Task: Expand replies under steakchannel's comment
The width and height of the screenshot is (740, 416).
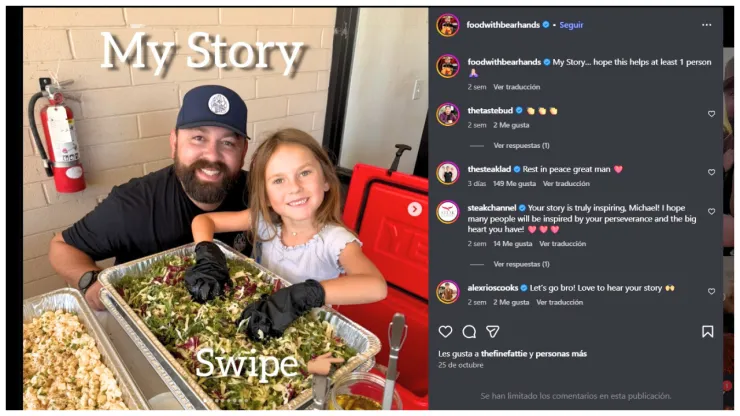Action: (521, 264)
